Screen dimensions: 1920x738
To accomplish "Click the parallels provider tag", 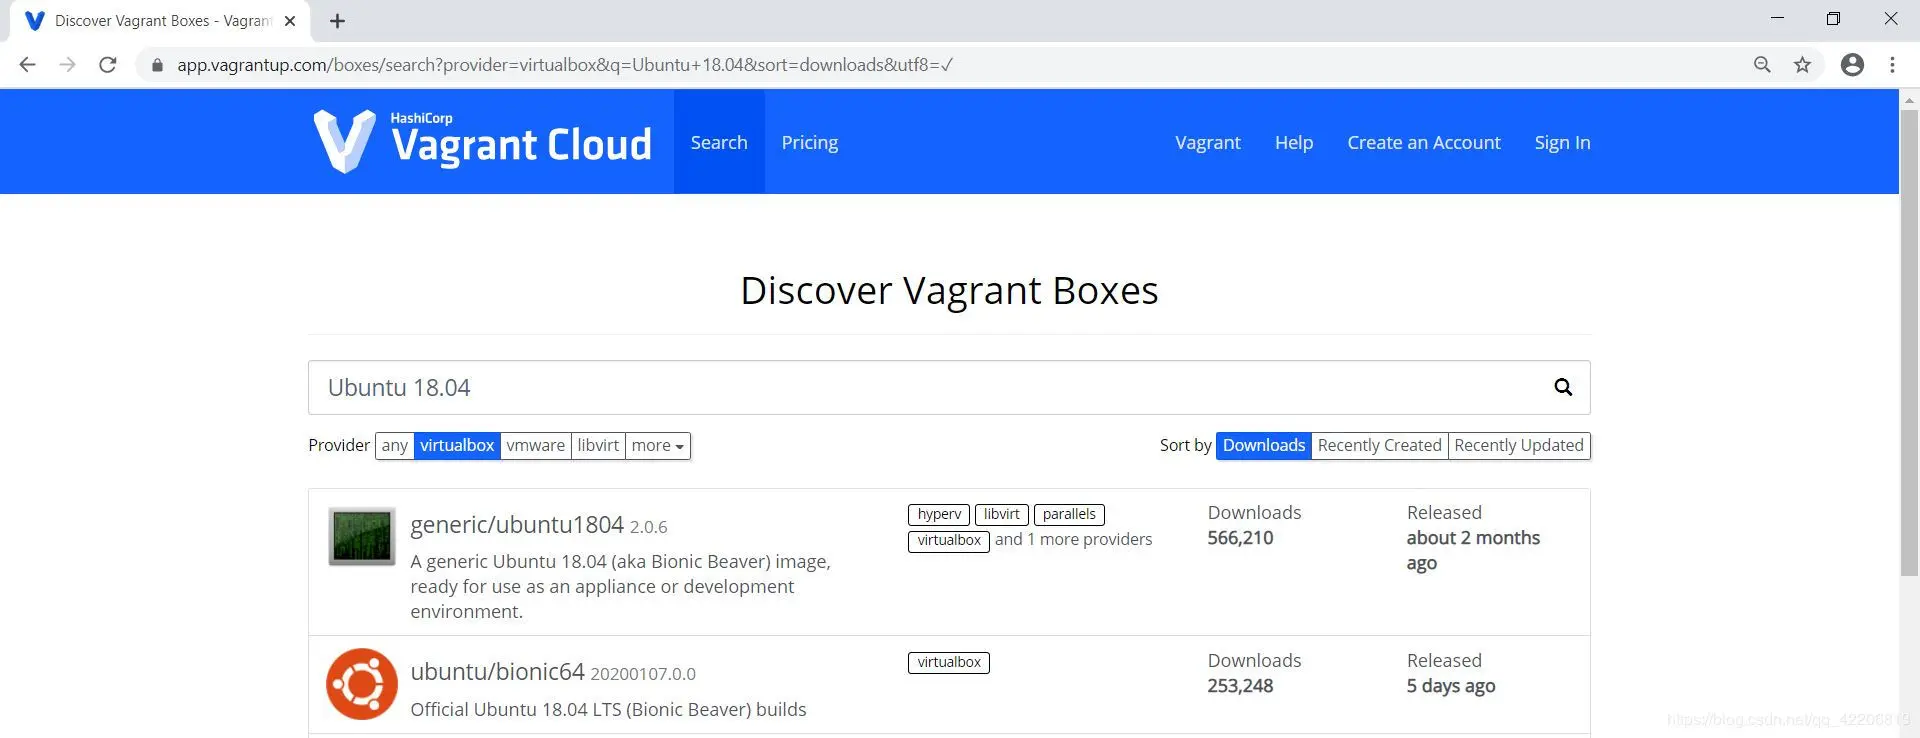I will (1069, 514).
